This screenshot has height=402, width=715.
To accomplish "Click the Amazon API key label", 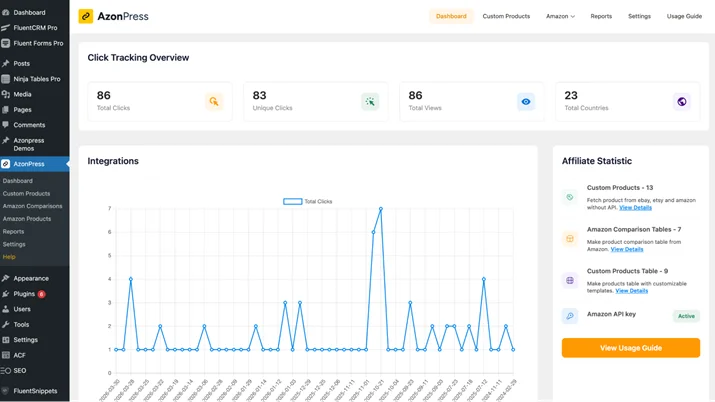I will [x=611, y=314].
